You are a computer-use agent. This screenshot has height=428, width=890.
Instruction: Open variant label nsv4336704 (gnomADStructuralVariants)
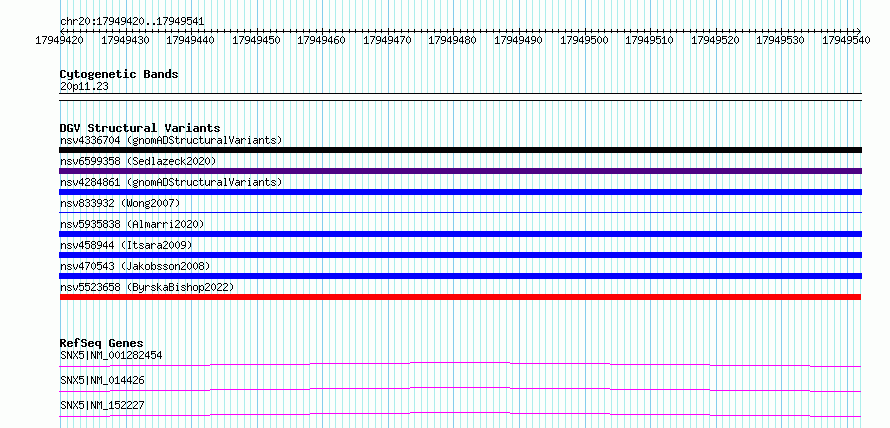point(171,140)
